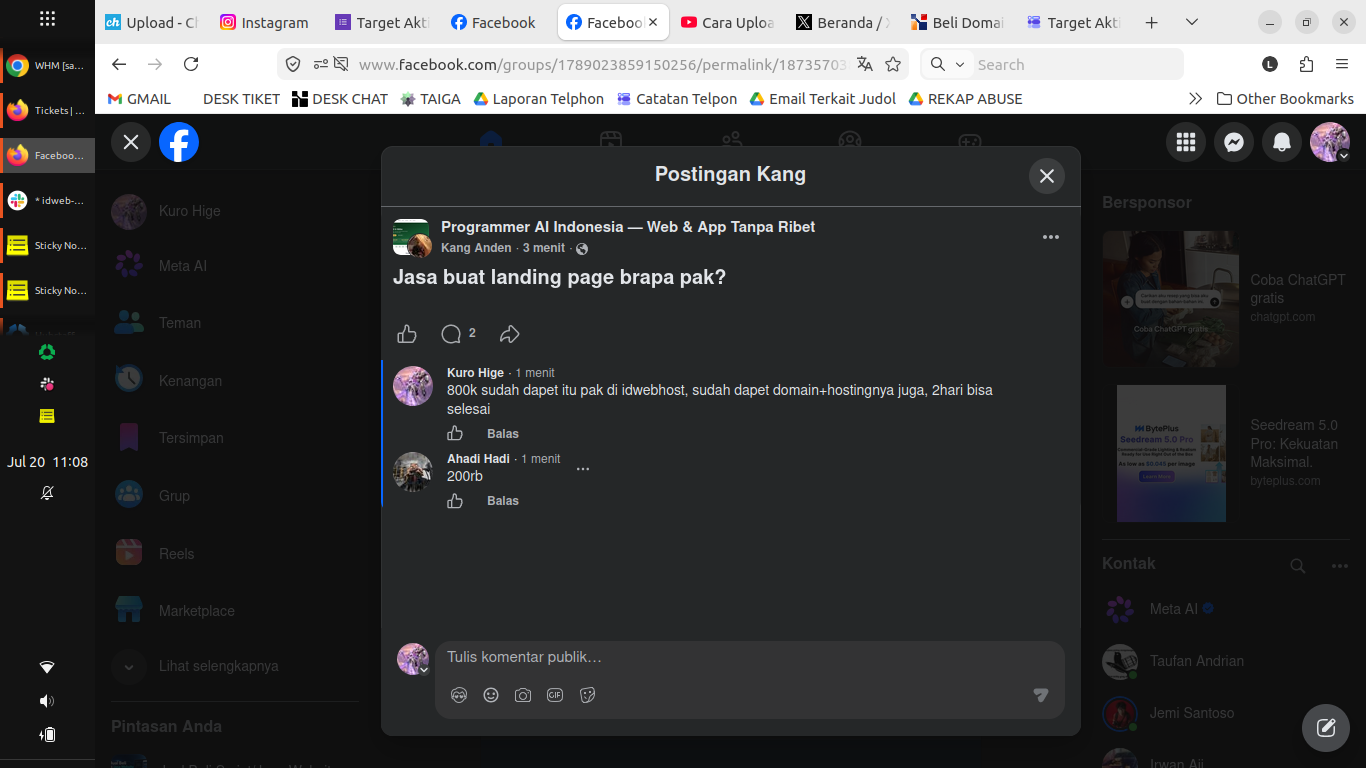Switch to the Beli Domain tab

[958, 22]
